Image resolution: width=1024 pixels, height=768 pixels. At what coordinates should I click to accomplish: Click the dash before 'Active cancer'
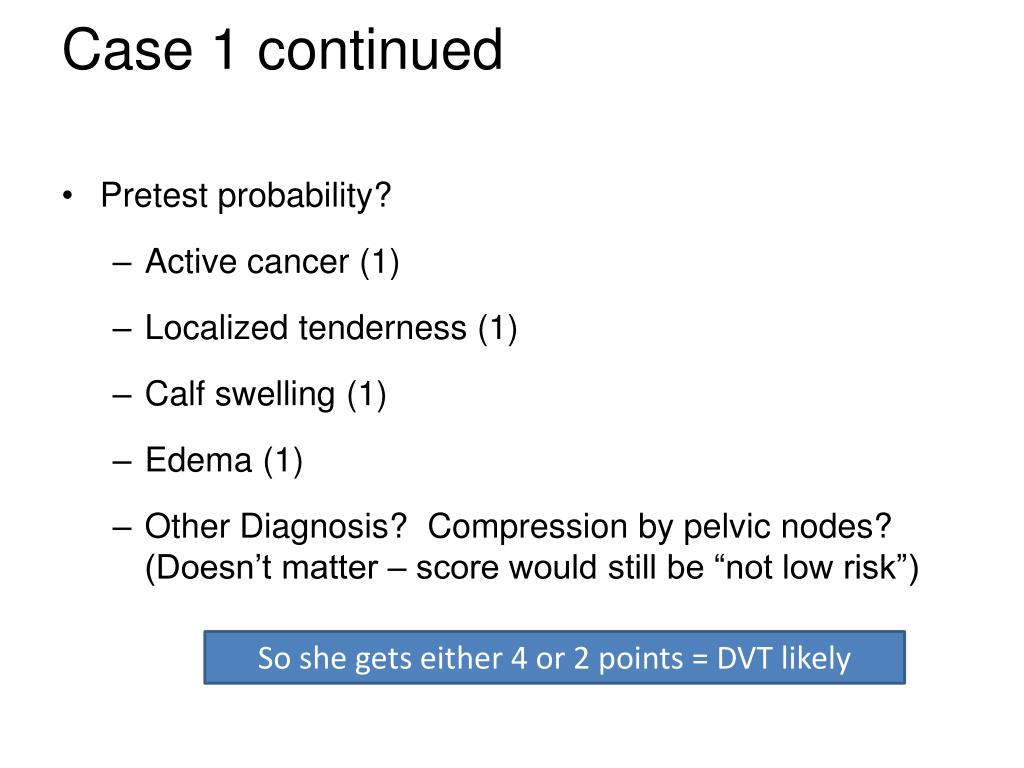point(122,264)
